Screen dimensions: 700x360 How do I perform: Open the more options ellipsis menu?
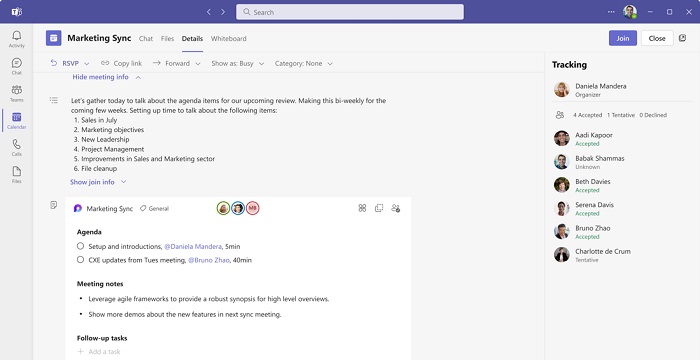(x=611, y=12)
